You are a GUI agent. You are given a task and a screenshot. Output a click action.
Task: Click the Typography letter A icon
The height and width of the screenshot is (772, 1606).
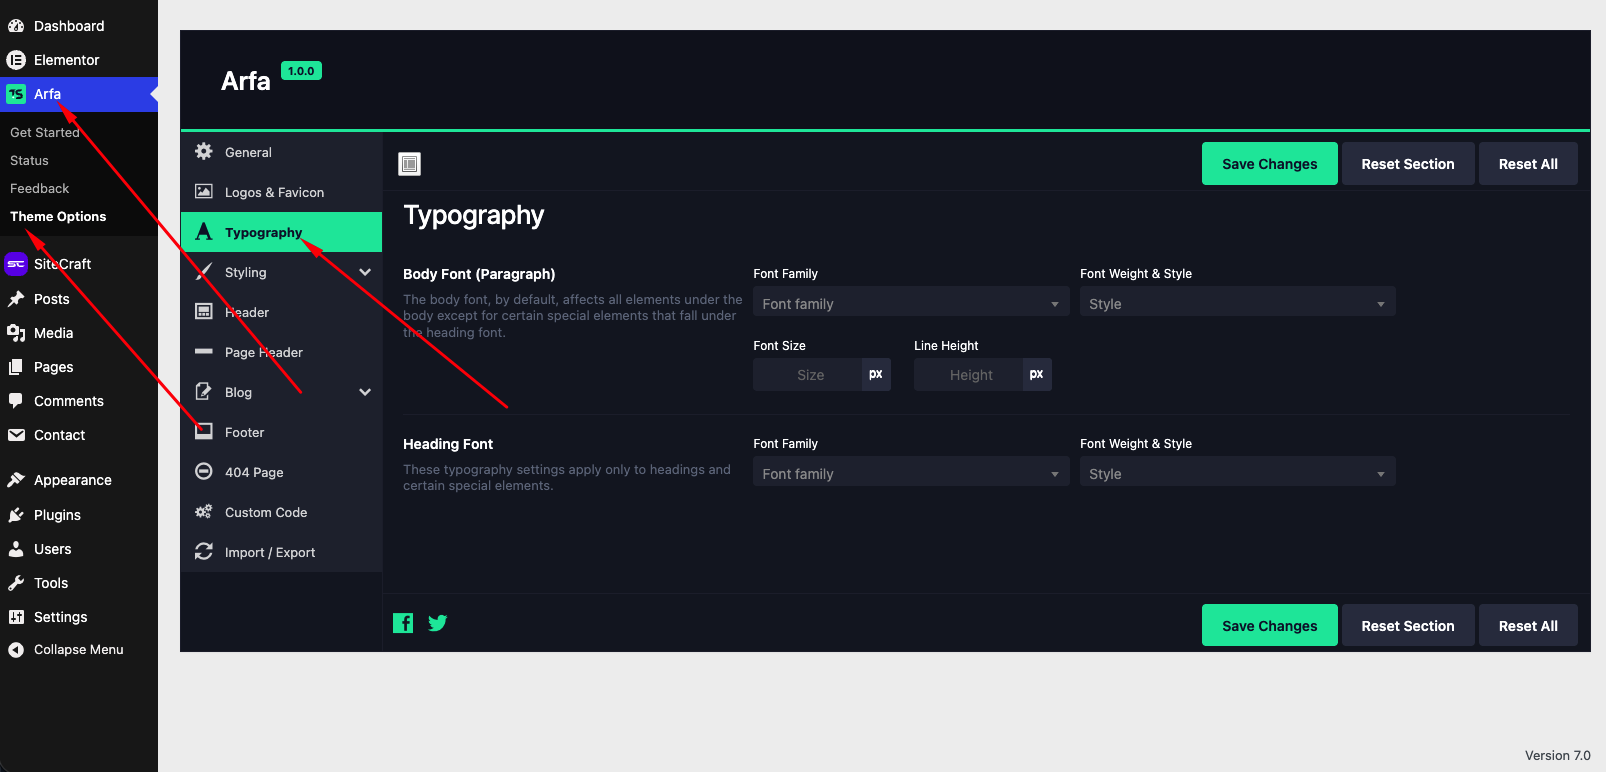204,232
